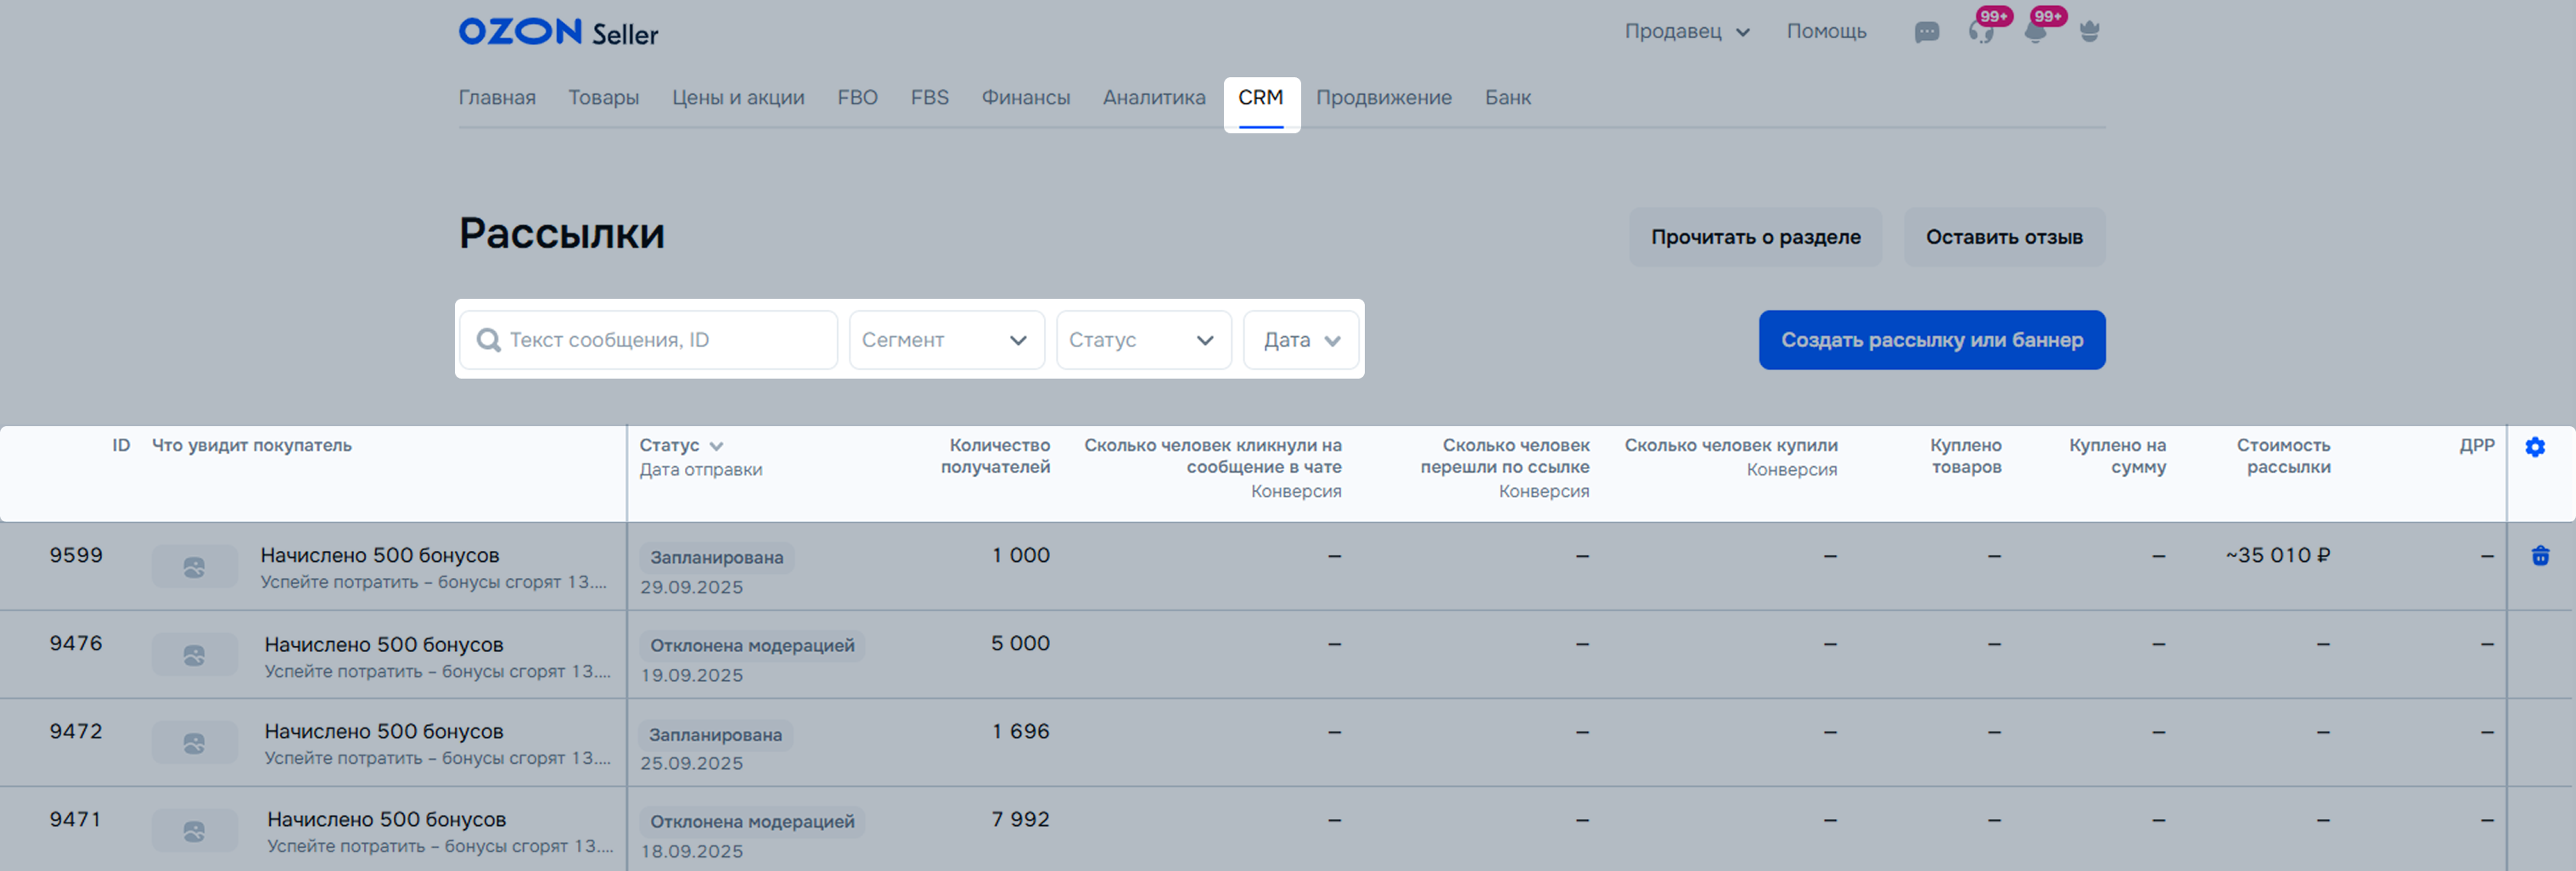Click Создать рассылку или баннер button
Image resolution: width=2576 pixels, height=871 pixels.
[x=1931, y=340]
